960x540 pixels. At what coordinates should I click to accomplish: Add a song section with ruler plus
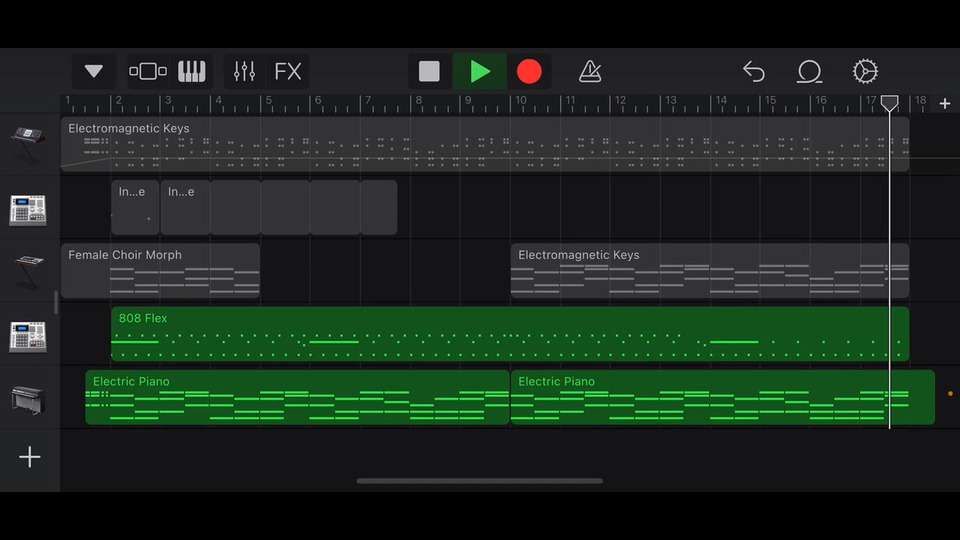point(945,103)
